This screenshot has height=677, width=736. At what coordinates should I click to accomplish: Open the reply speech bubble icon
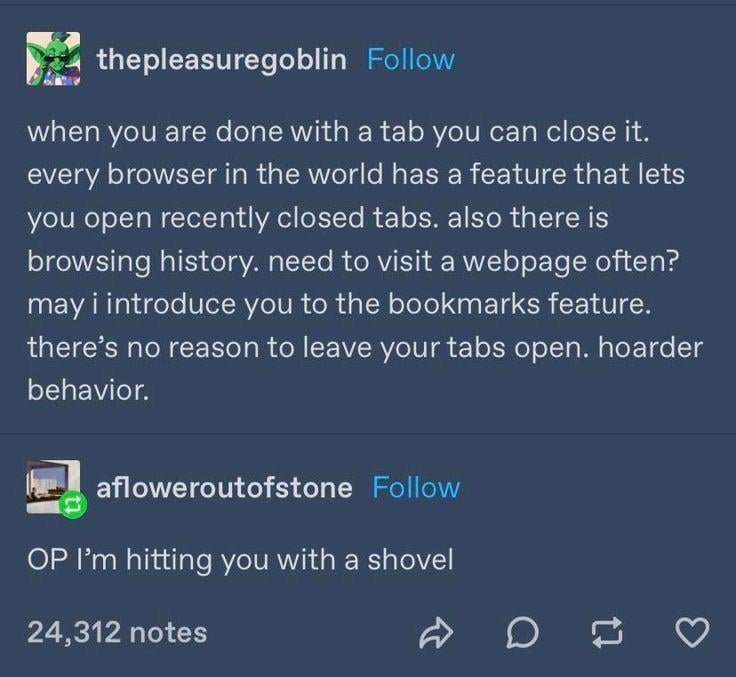523,634
